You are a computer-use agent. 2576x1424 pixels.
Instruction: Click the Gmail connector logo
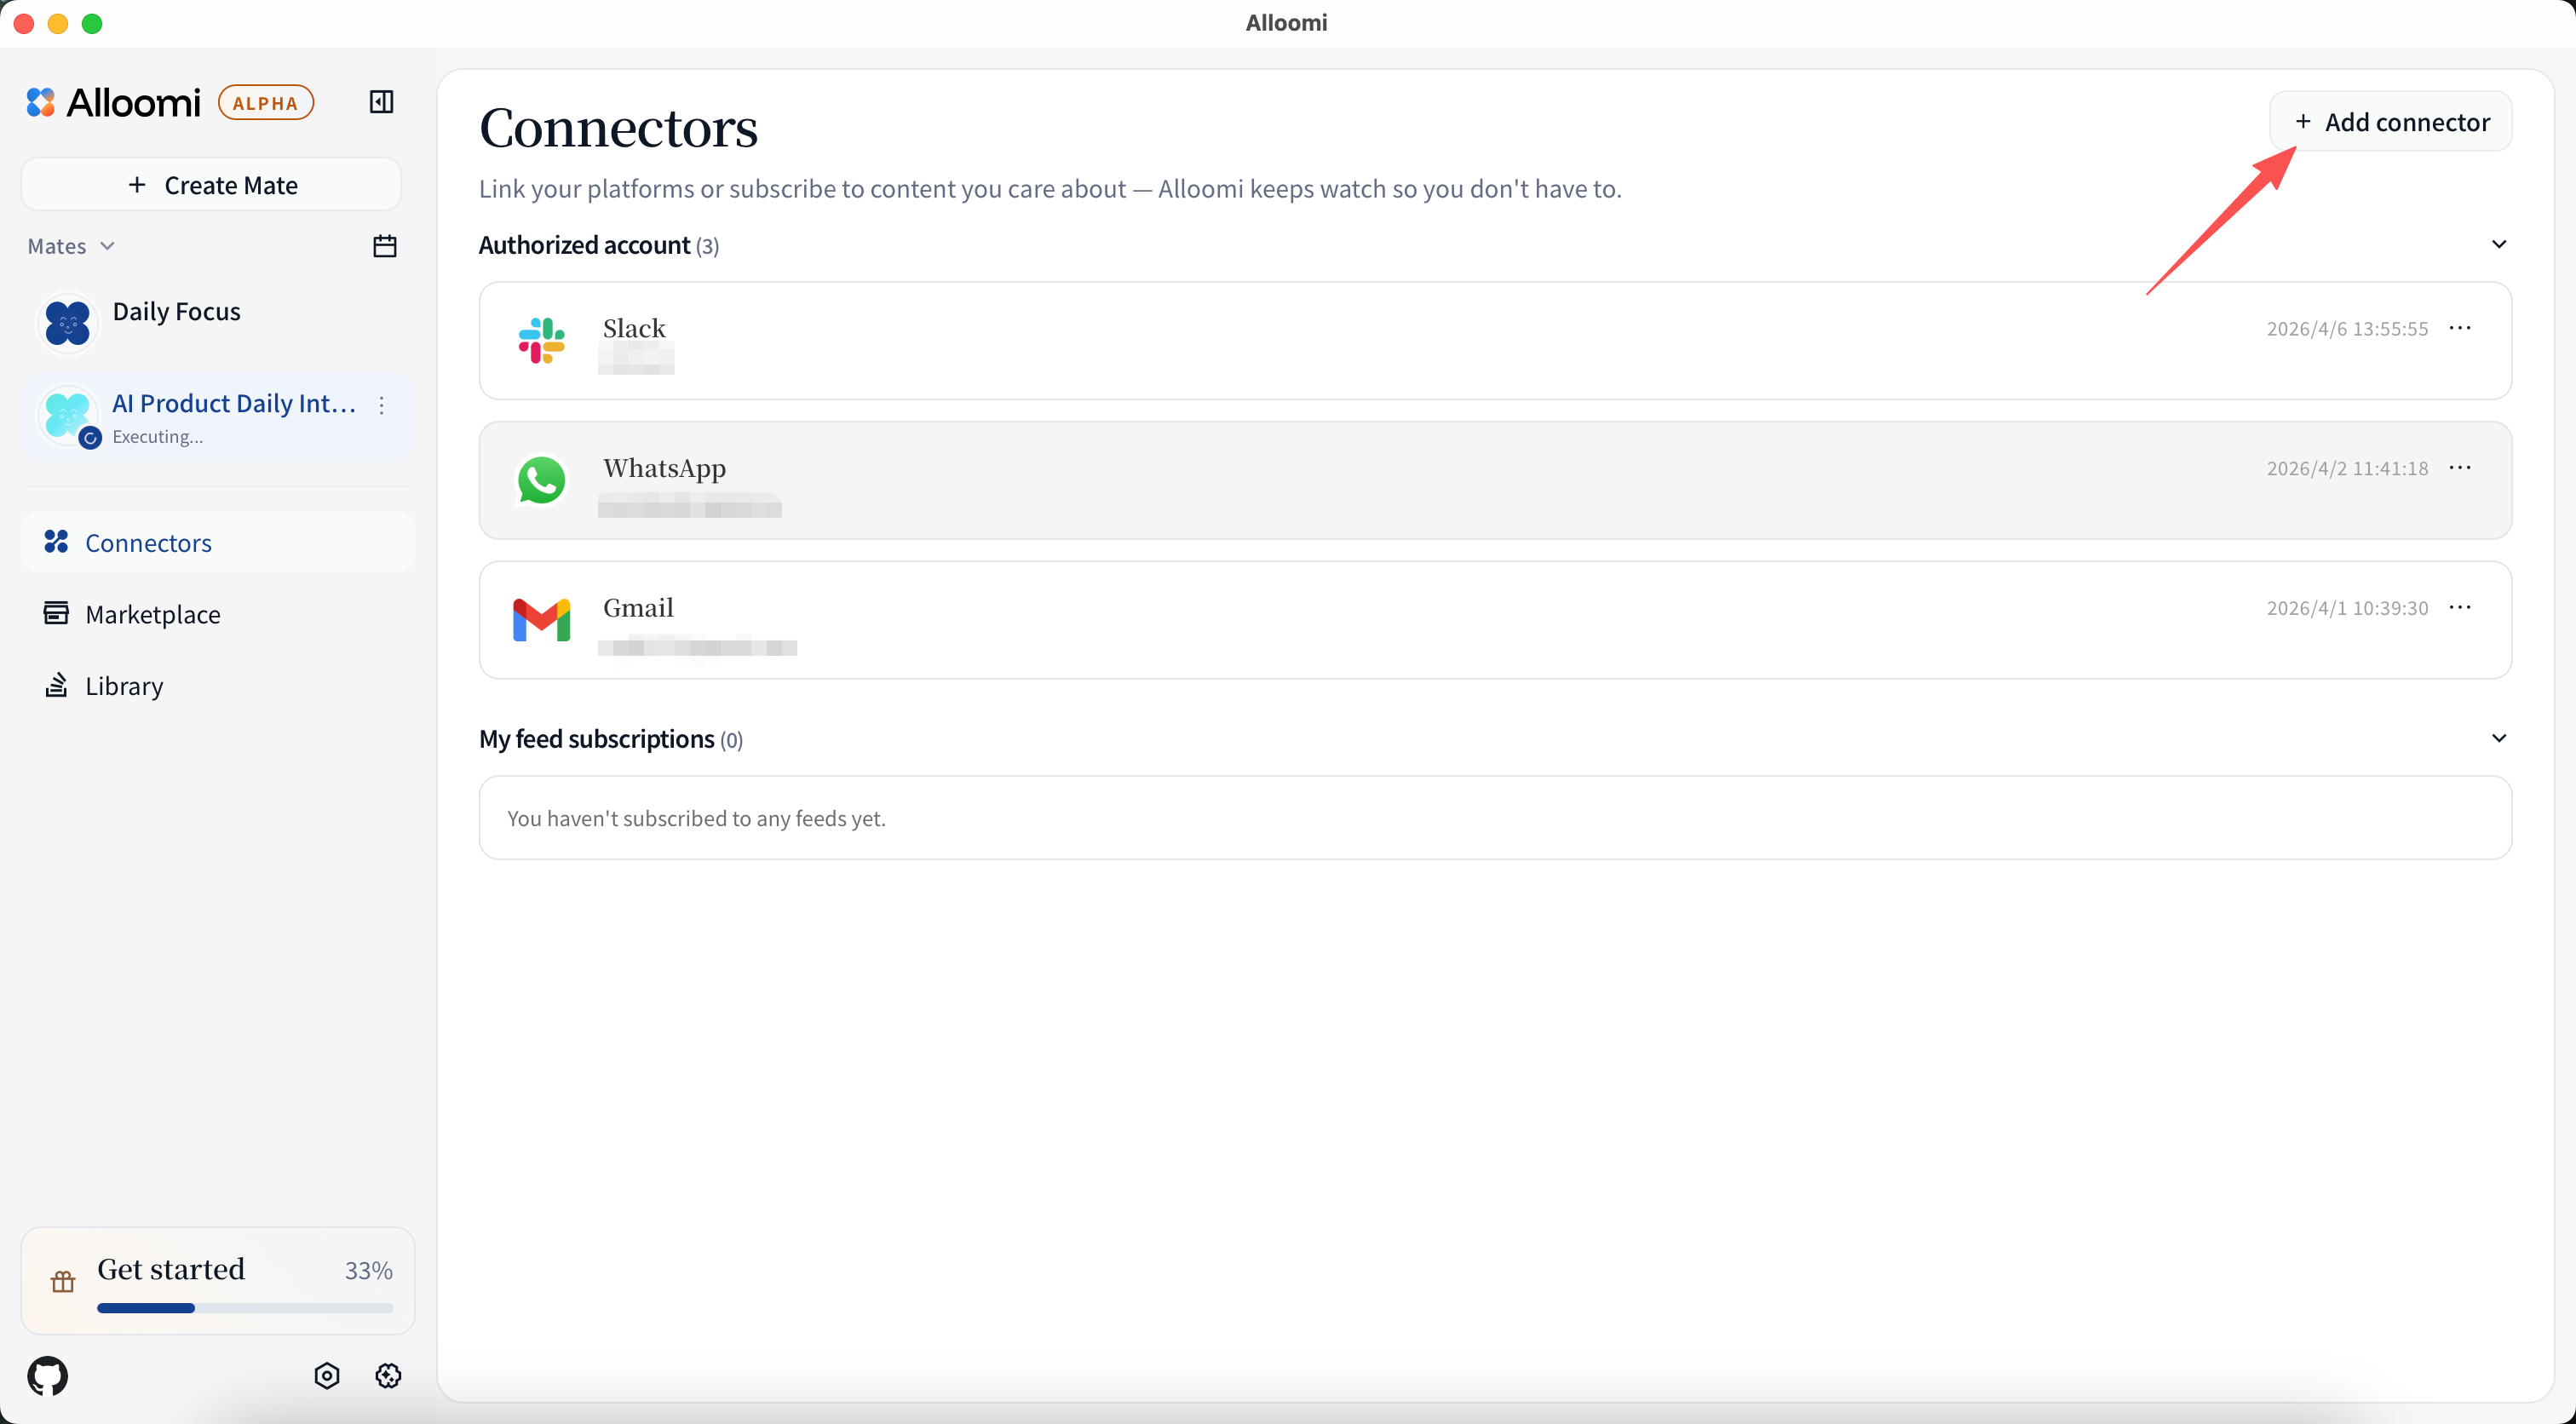(x=541, y=620)
